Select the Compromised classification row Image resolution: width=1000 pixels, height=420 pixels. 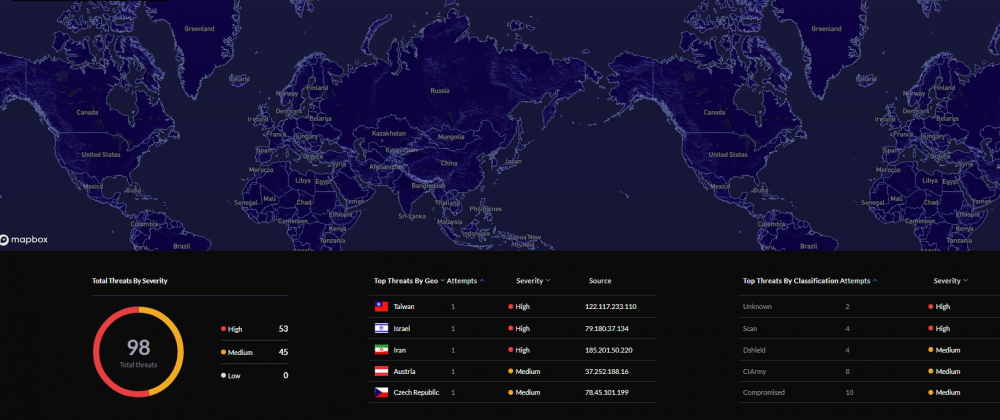pos(762,393)
